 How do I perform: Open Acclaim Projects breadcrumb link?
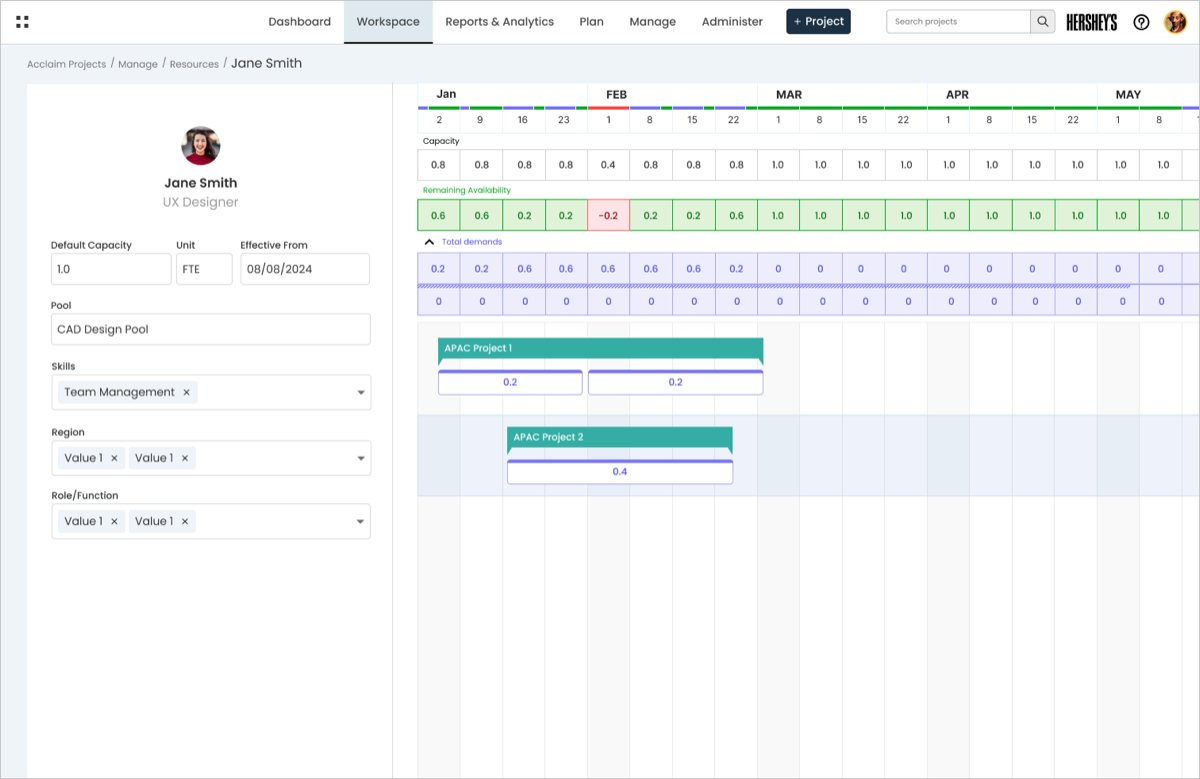pos(66,64)
